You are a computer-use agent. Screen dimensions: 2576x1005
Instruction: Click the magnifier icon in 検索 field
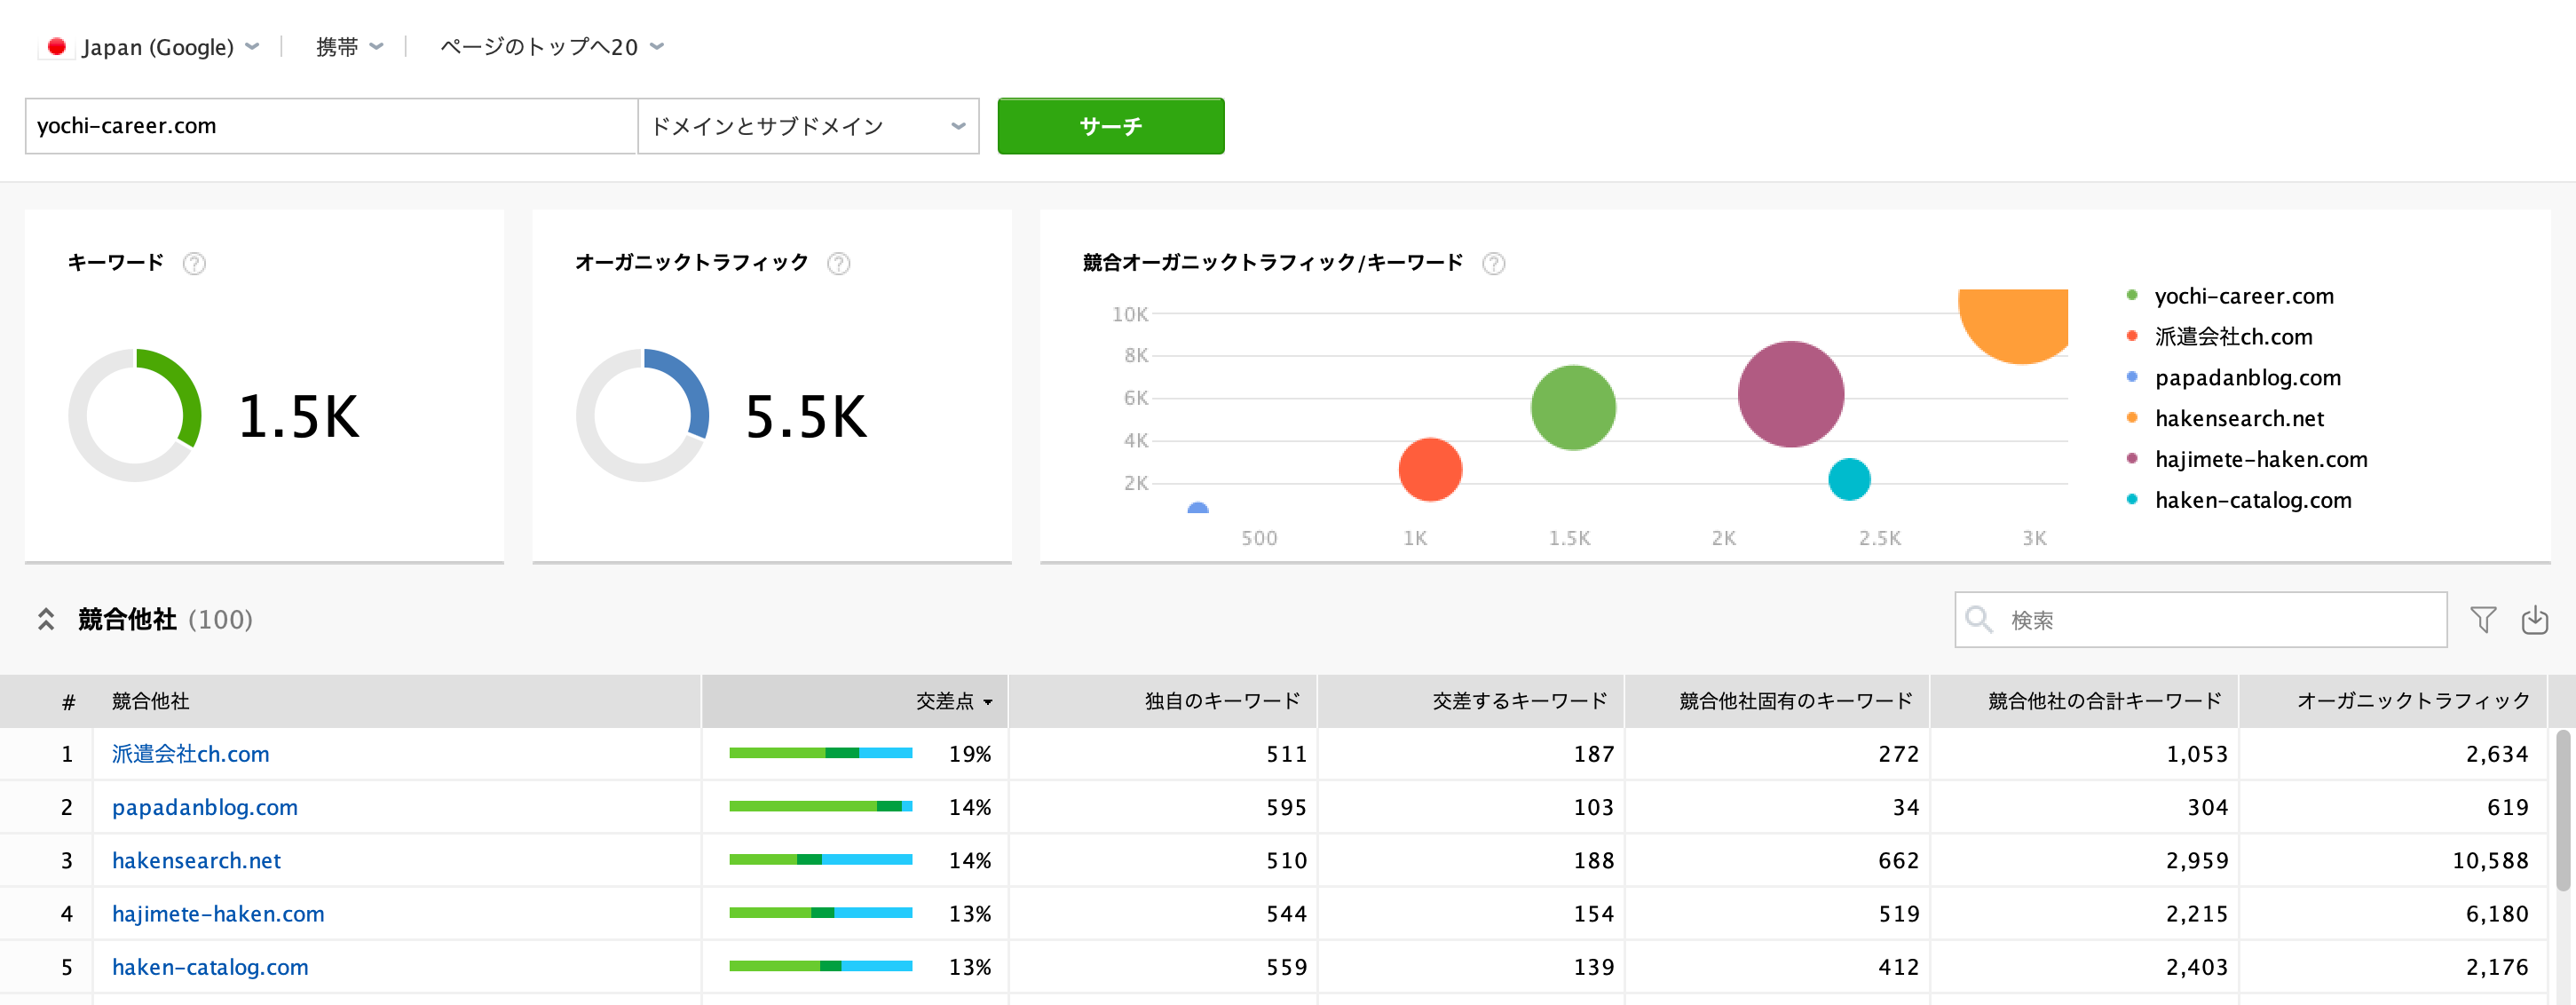pyautogui.click(x=1978, y=620)
